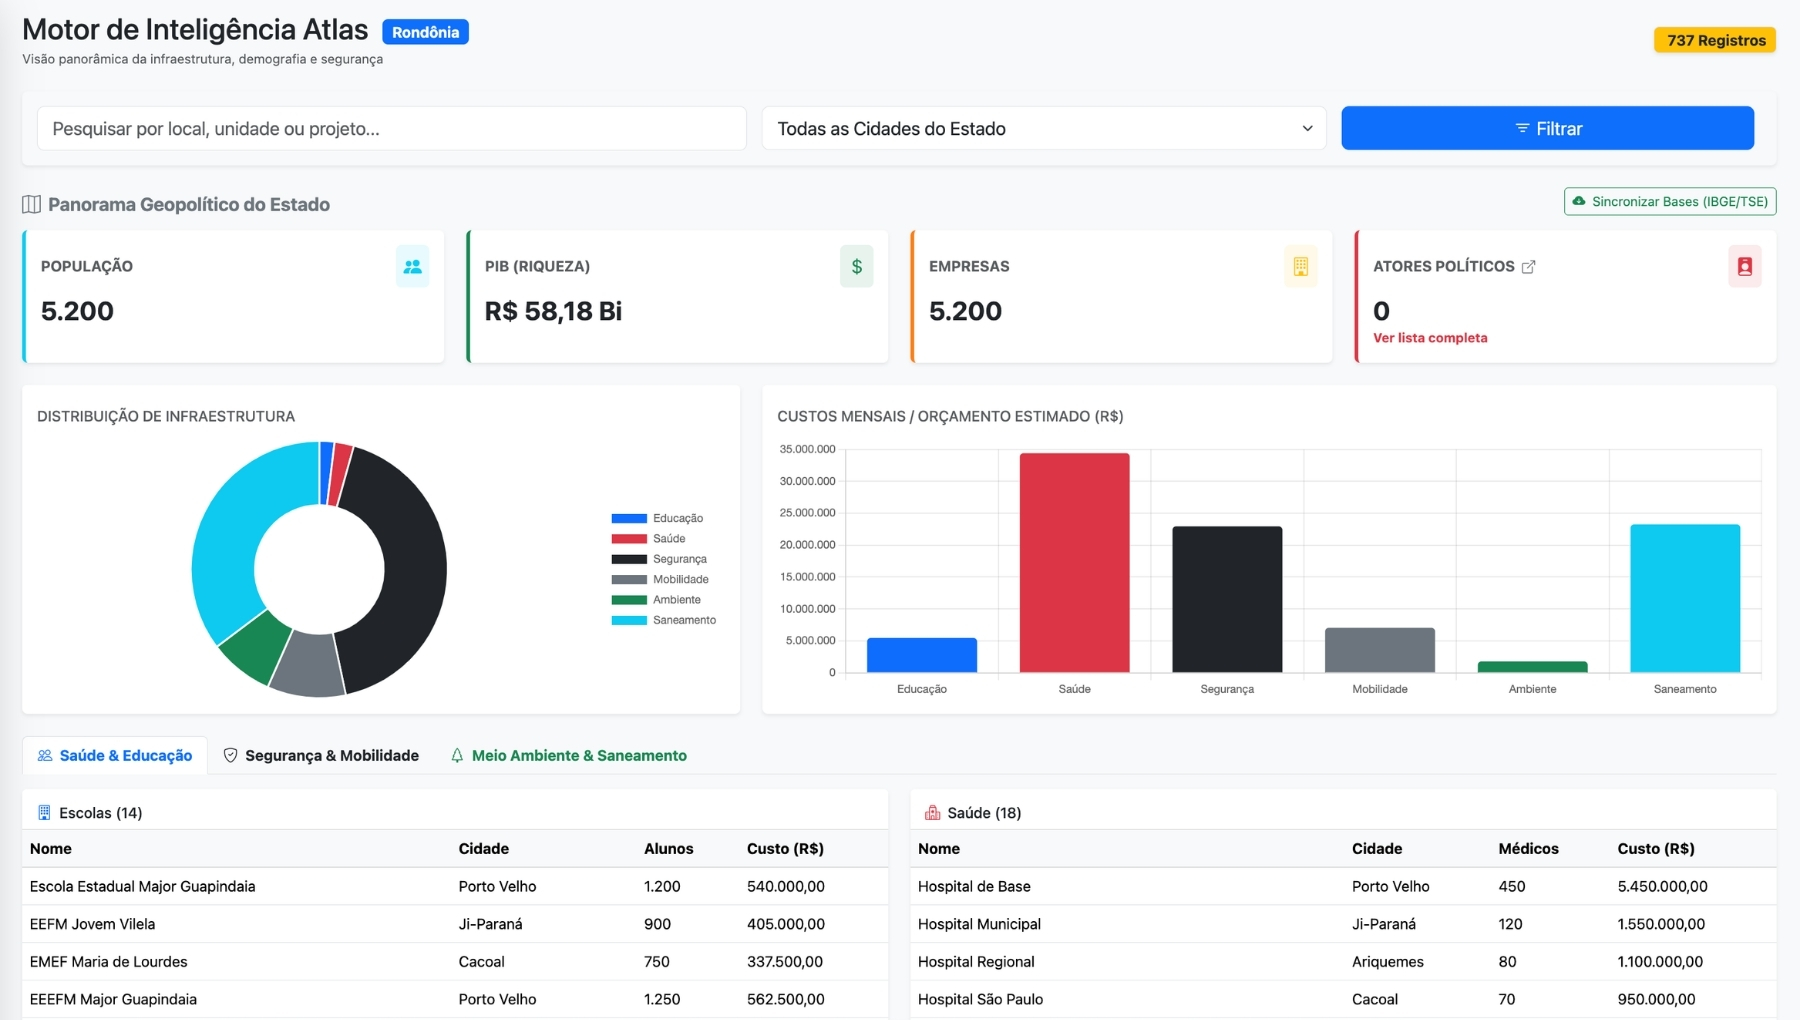Click the gray Mobilidade bar in cost chart
The height and width of the screenshot is (1020, 1800).
point(1380,650)
